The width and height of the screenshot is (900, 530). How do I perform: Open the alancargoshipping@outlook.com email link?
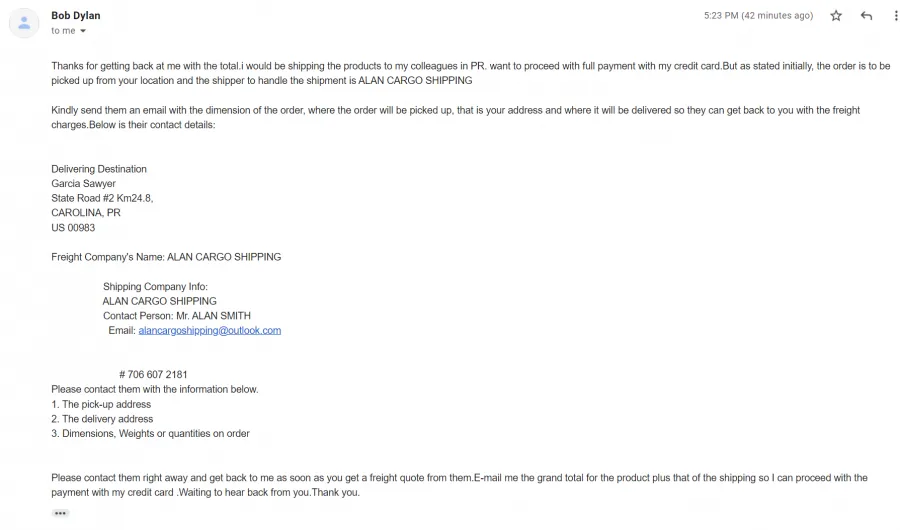pyautogui.click(x=210, y=331)
